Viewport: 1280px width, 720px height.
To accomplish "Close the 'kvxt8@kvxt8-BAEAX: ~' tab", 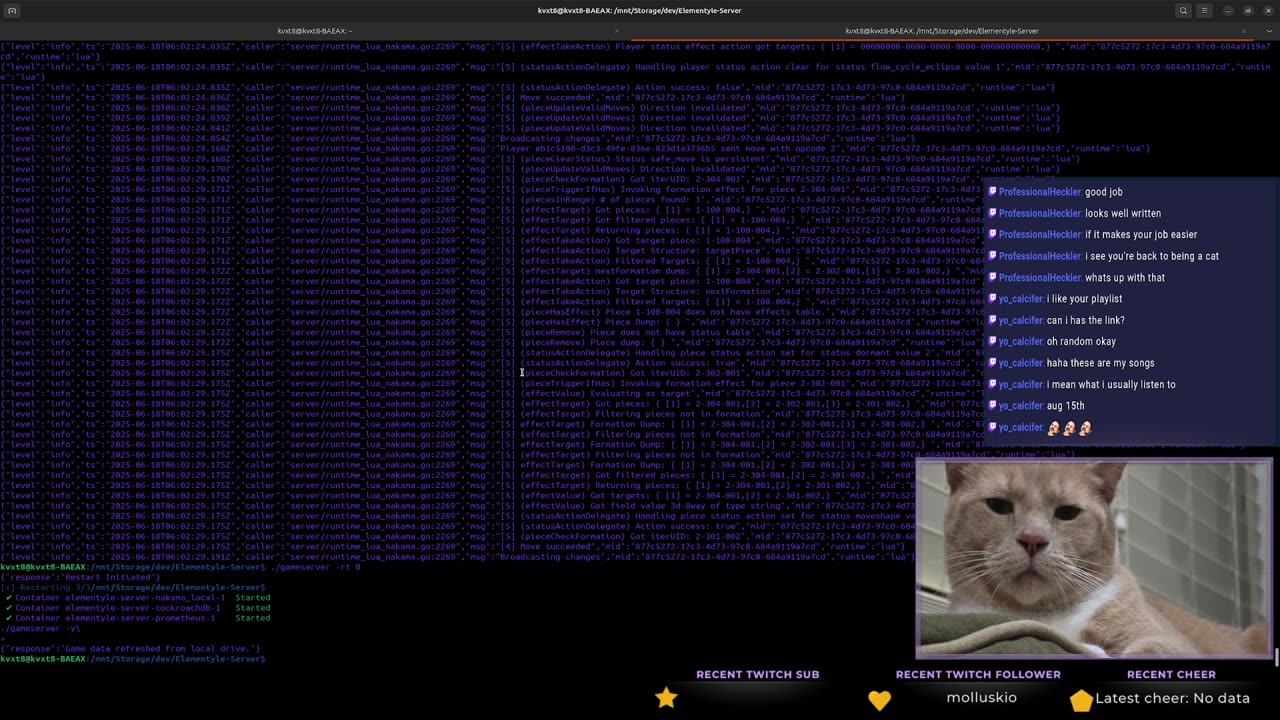I will pyautogui.click(x=616, y=31).
